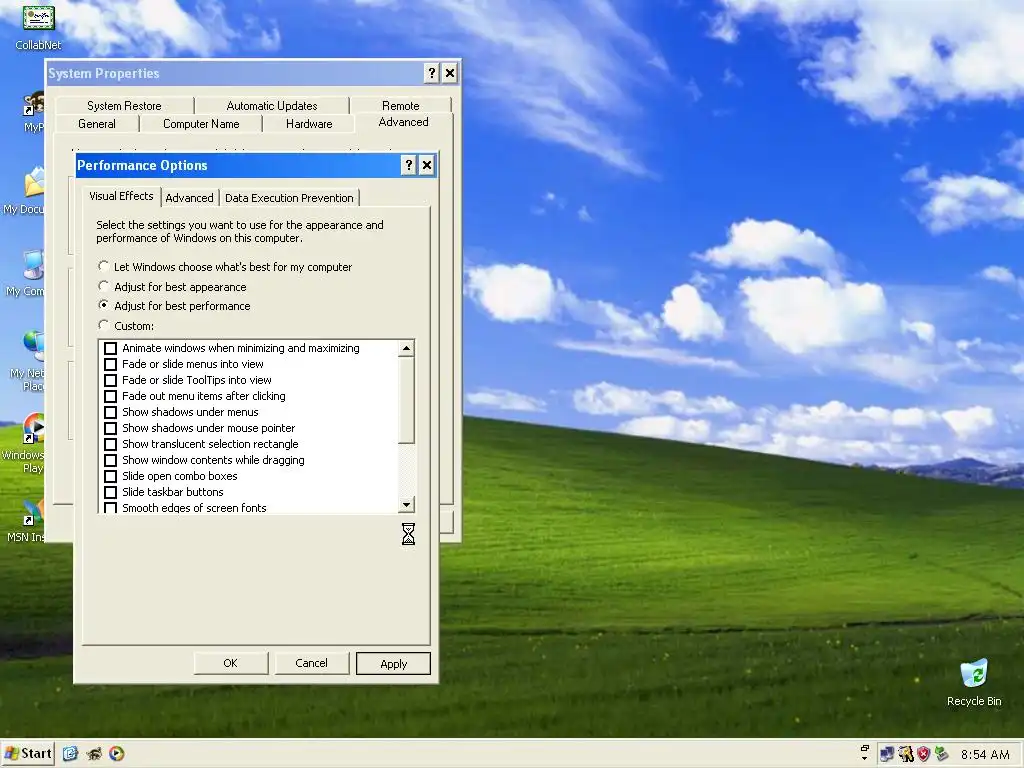1024x768 pixels.
Task: Open the Automatic Updates tab
Action: [272, 106]
